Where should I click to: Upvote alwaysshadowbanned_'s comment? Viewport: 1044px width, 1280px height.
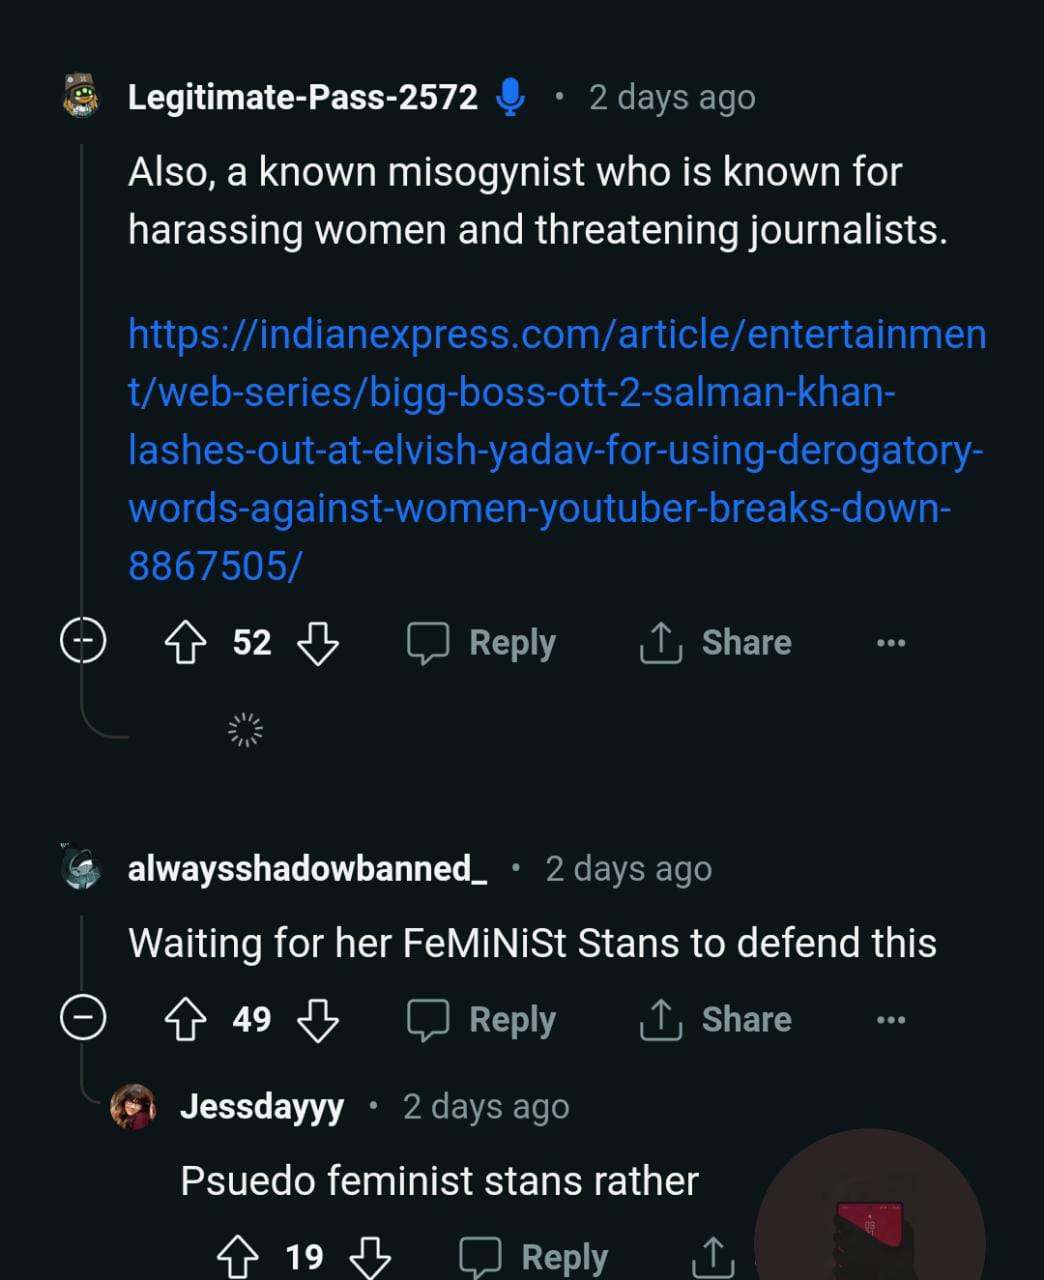pos(185,1020)
